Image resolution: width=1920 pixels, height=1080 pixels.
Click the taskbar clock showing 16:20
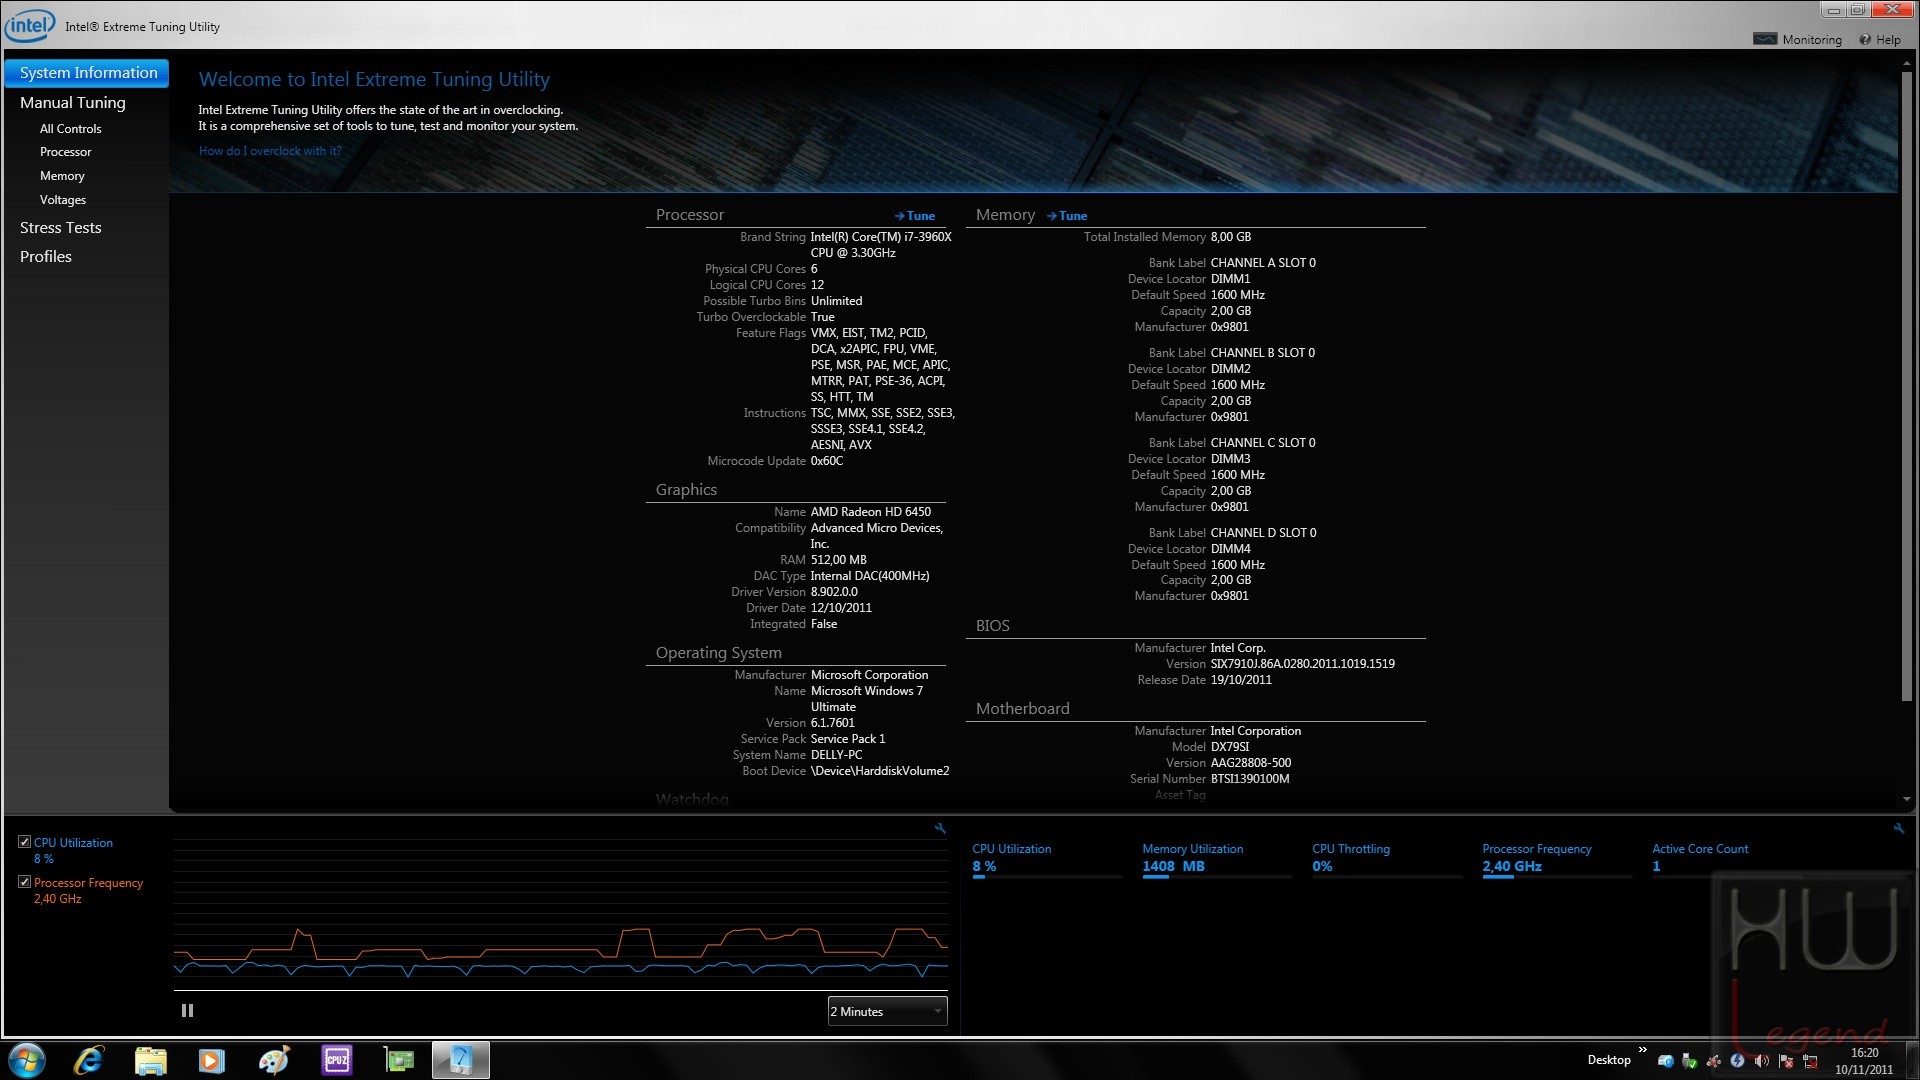[x=1864, y=1061]
